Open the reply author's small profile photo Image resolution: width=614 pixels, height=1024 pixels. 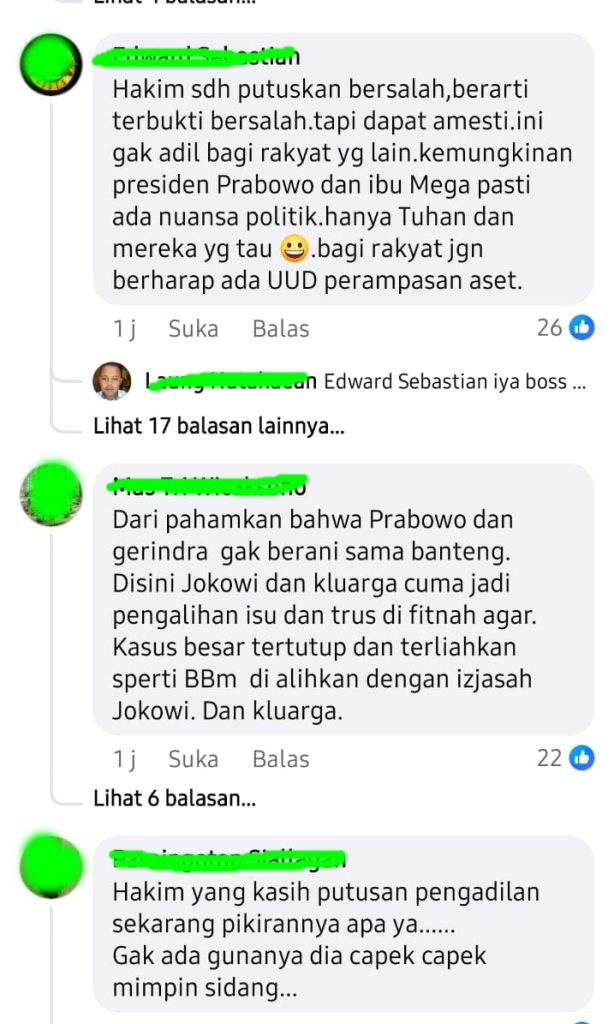coord(112,381)
